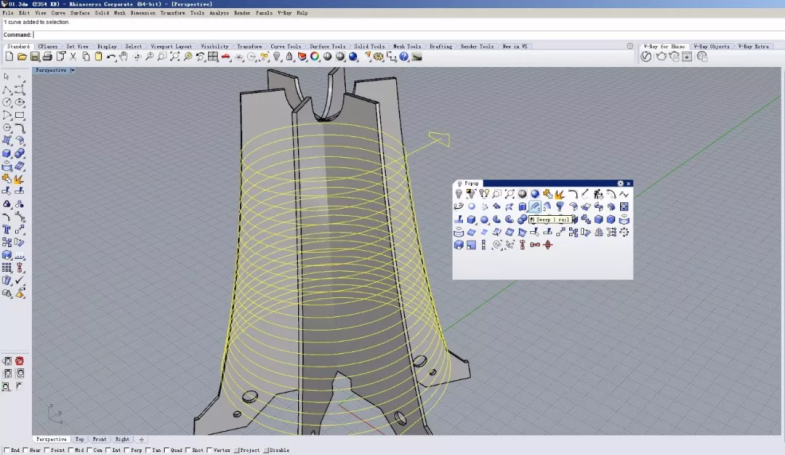Add a new viewport tab with plus
The image size is (785, 455).
[x=141, y=439]
